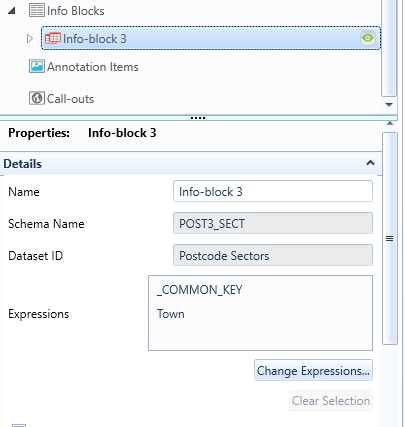Select the Call-outs tree entry
Screen dimensions: 405x427
pos(62,99)
